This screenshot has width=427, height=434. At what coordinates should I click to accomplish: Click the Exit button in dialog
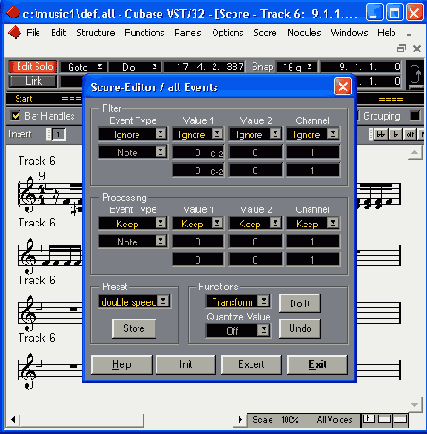coord(317,365)
